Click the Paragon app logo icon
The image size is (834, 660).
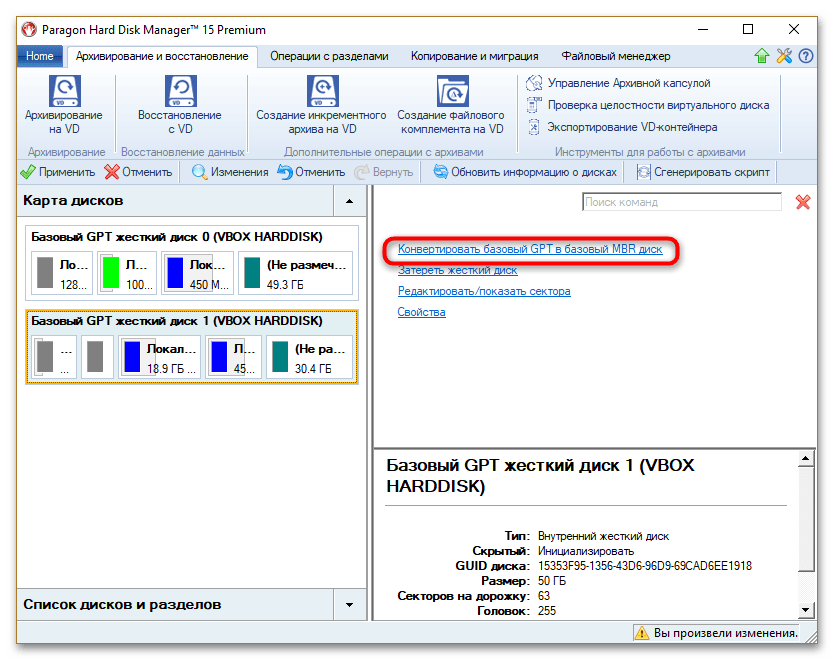pyautogui.click(x=29, y=29)
